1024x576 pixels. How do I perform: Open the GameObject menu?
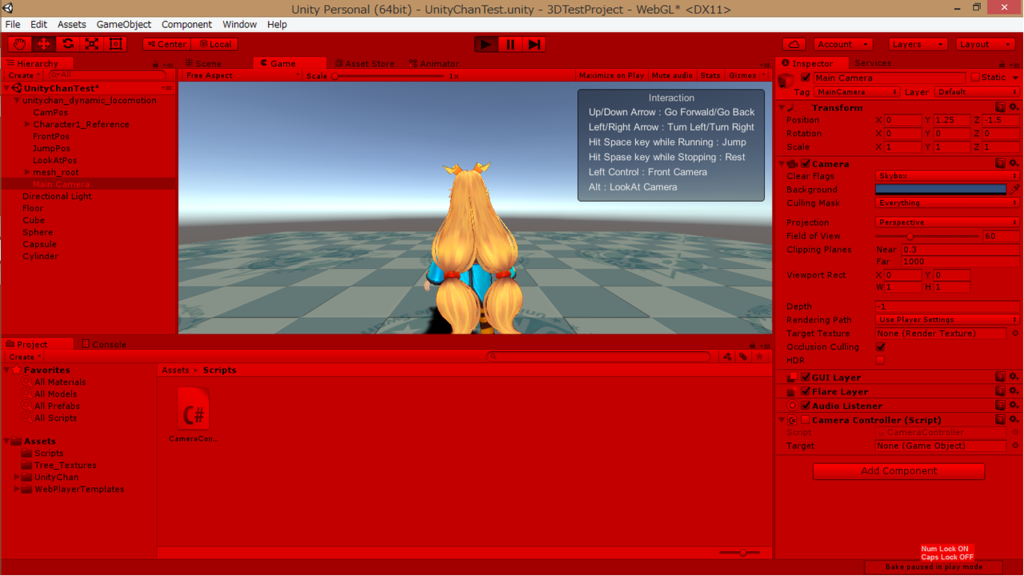coord(123,24)
